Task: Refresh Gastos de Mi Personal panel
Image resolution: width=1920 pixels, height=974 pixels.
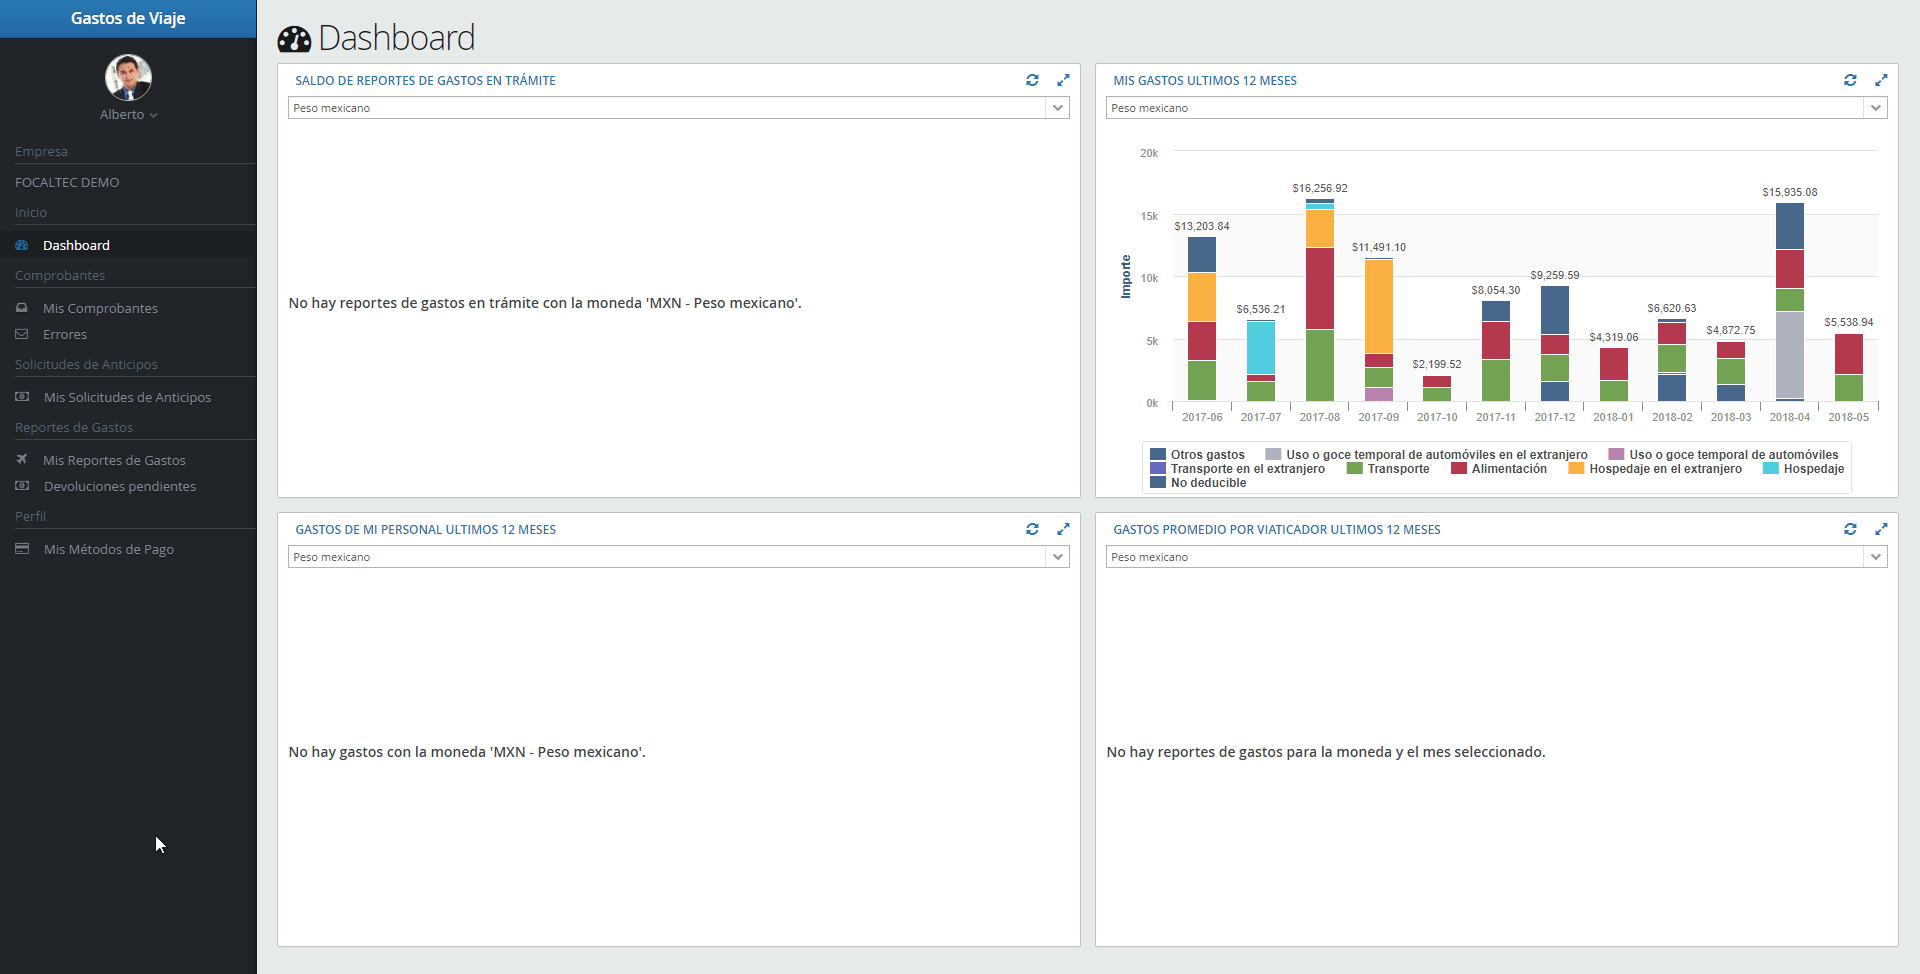Action: tap(1032, 529)
